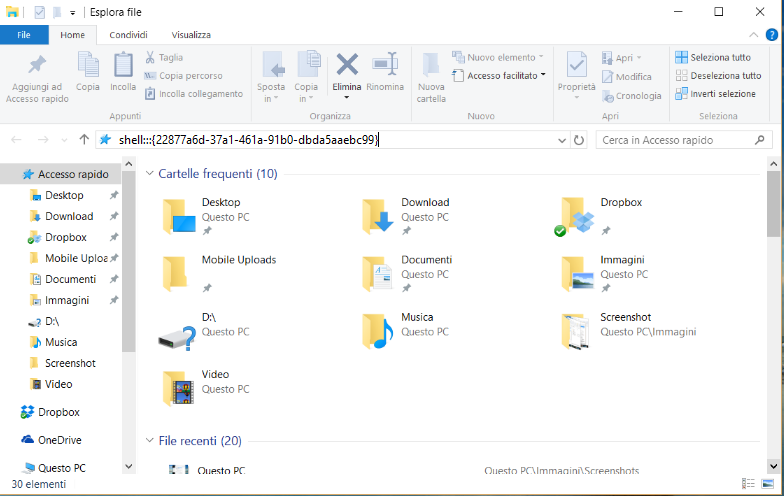
Task: Click the Modifica edit button
Action: point(627,76)
